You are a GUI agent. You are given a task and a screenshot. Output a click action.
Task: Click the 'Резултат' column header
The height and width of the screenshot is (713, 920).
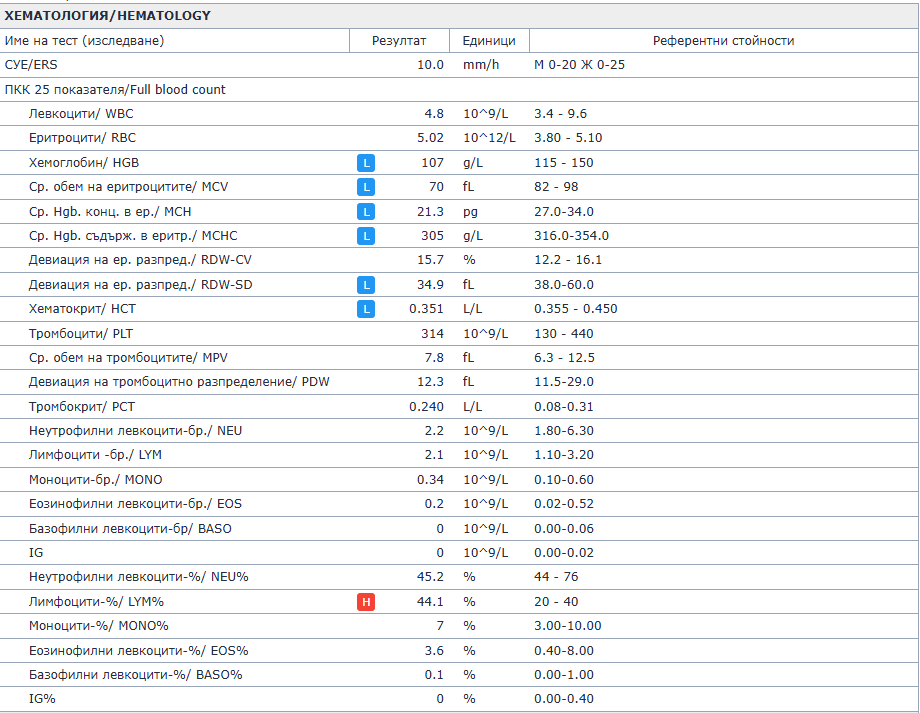click(x=399, y=41)
